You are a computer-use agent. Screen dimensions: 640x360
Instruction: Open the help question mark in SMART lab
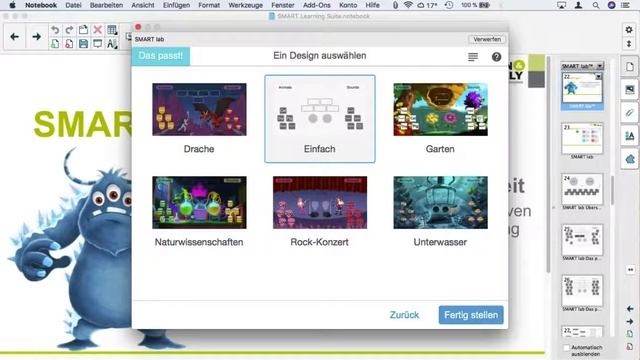tap(496, 57)
